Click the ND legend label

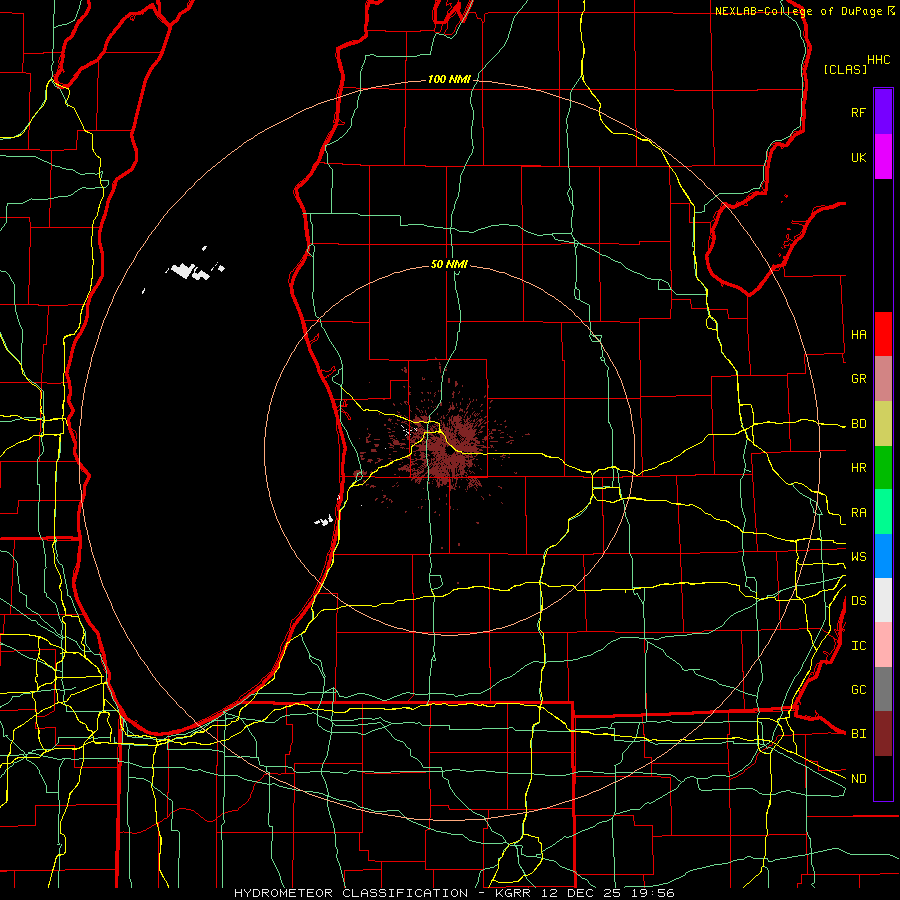click(858, 779)
